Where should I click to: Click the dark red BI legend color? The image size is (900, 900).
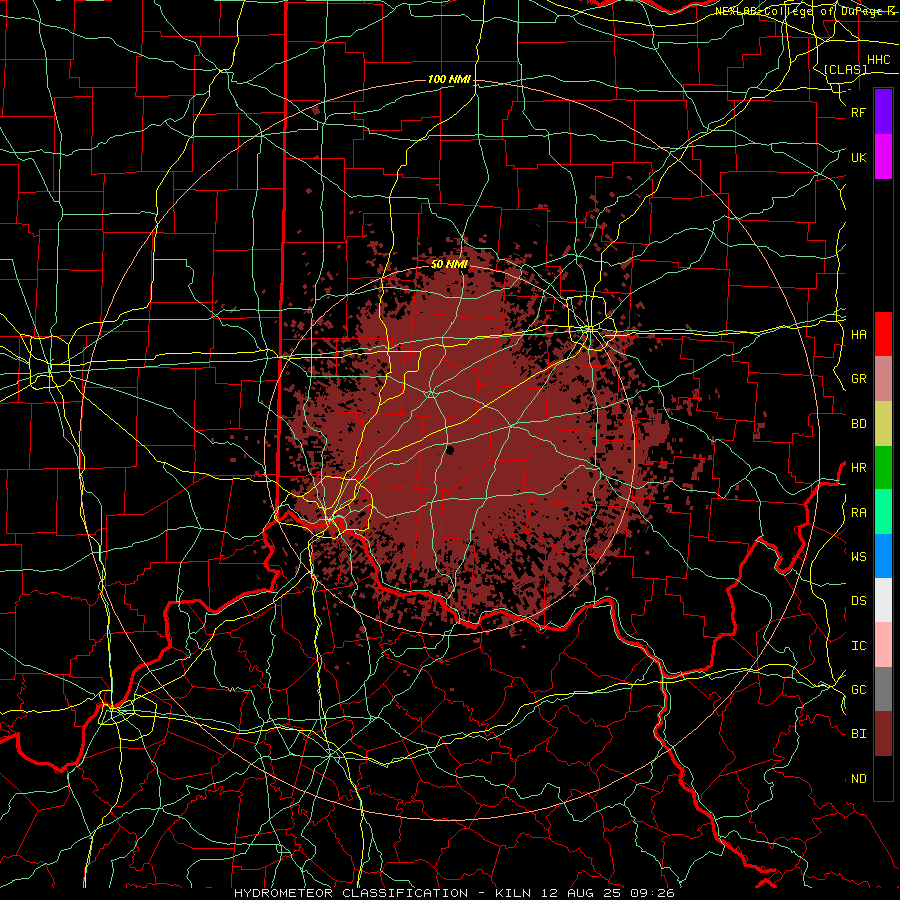[883, 734]
